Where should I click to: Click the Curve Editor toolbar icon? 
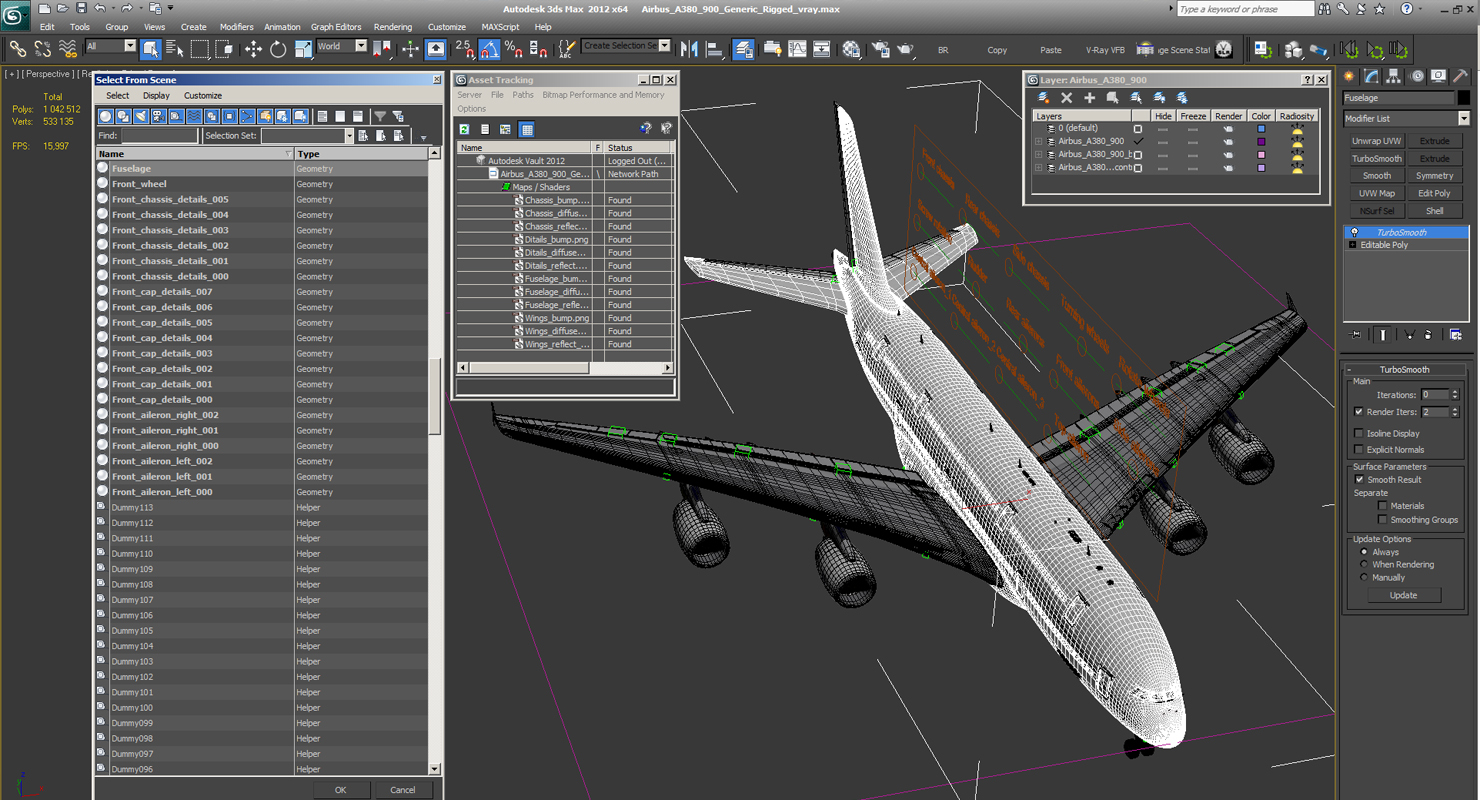[x=797, y=48]
